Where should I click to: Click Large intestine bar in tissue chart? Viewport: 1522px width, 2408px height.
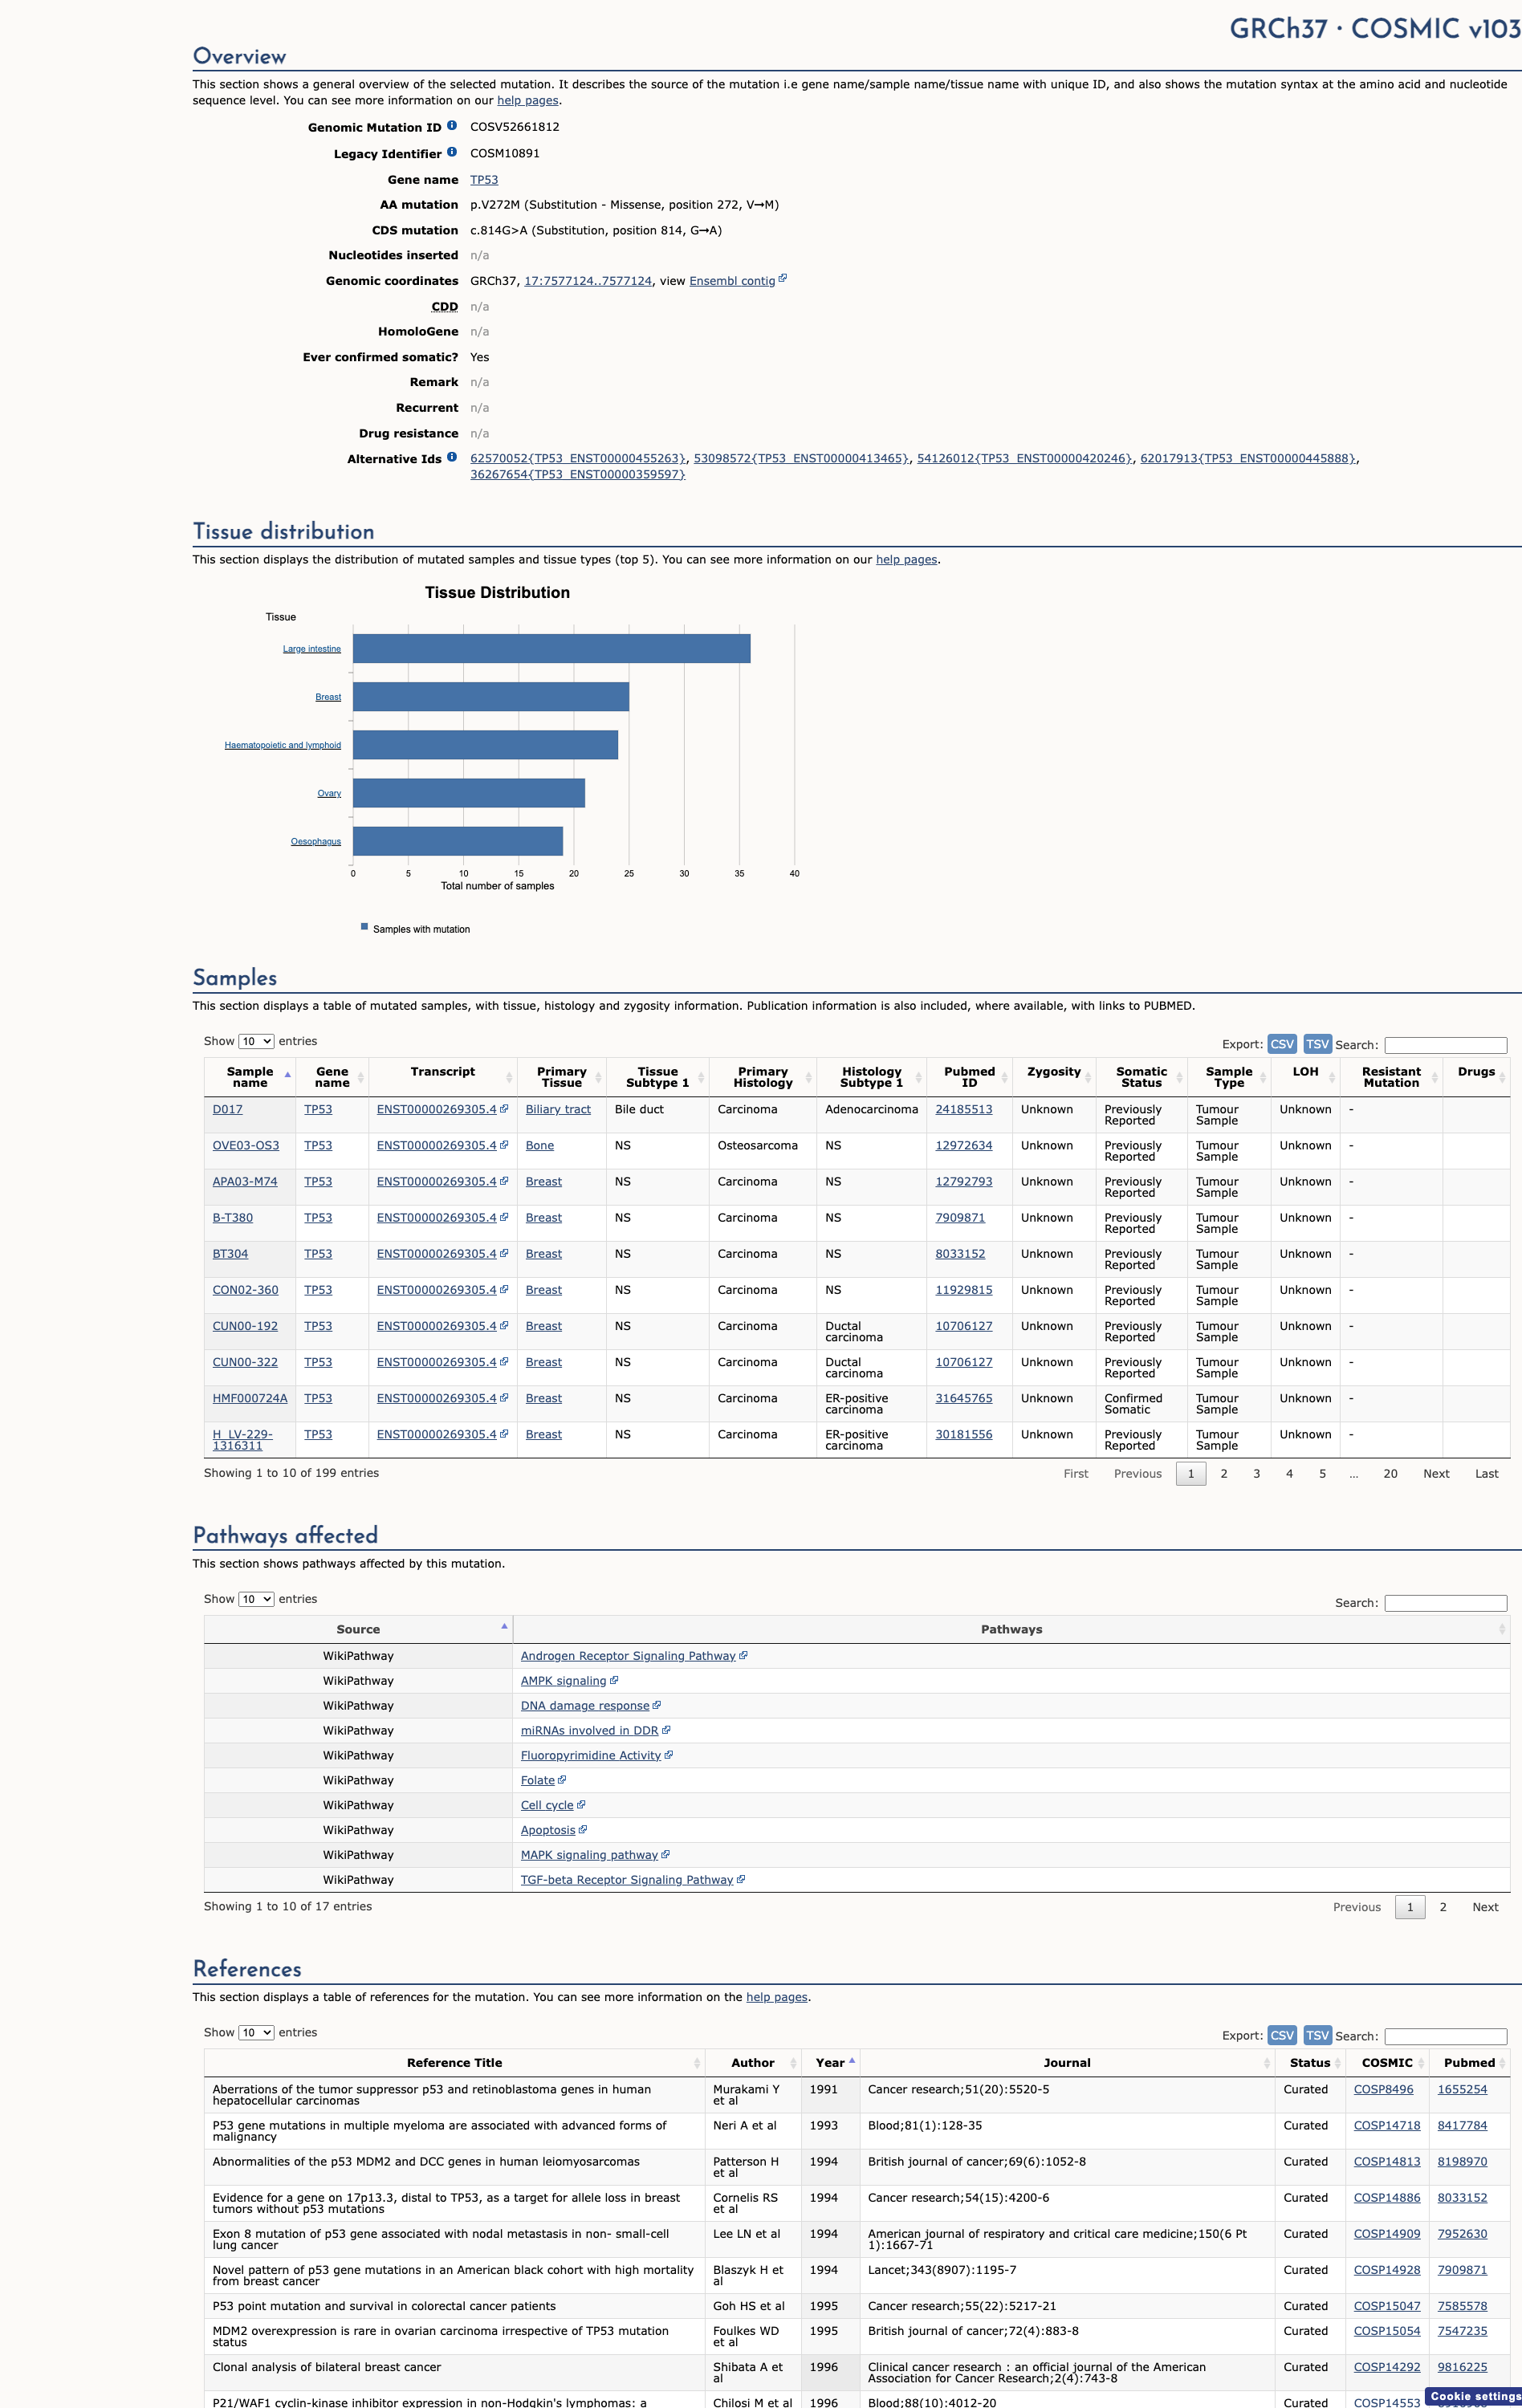click(551, 649)
